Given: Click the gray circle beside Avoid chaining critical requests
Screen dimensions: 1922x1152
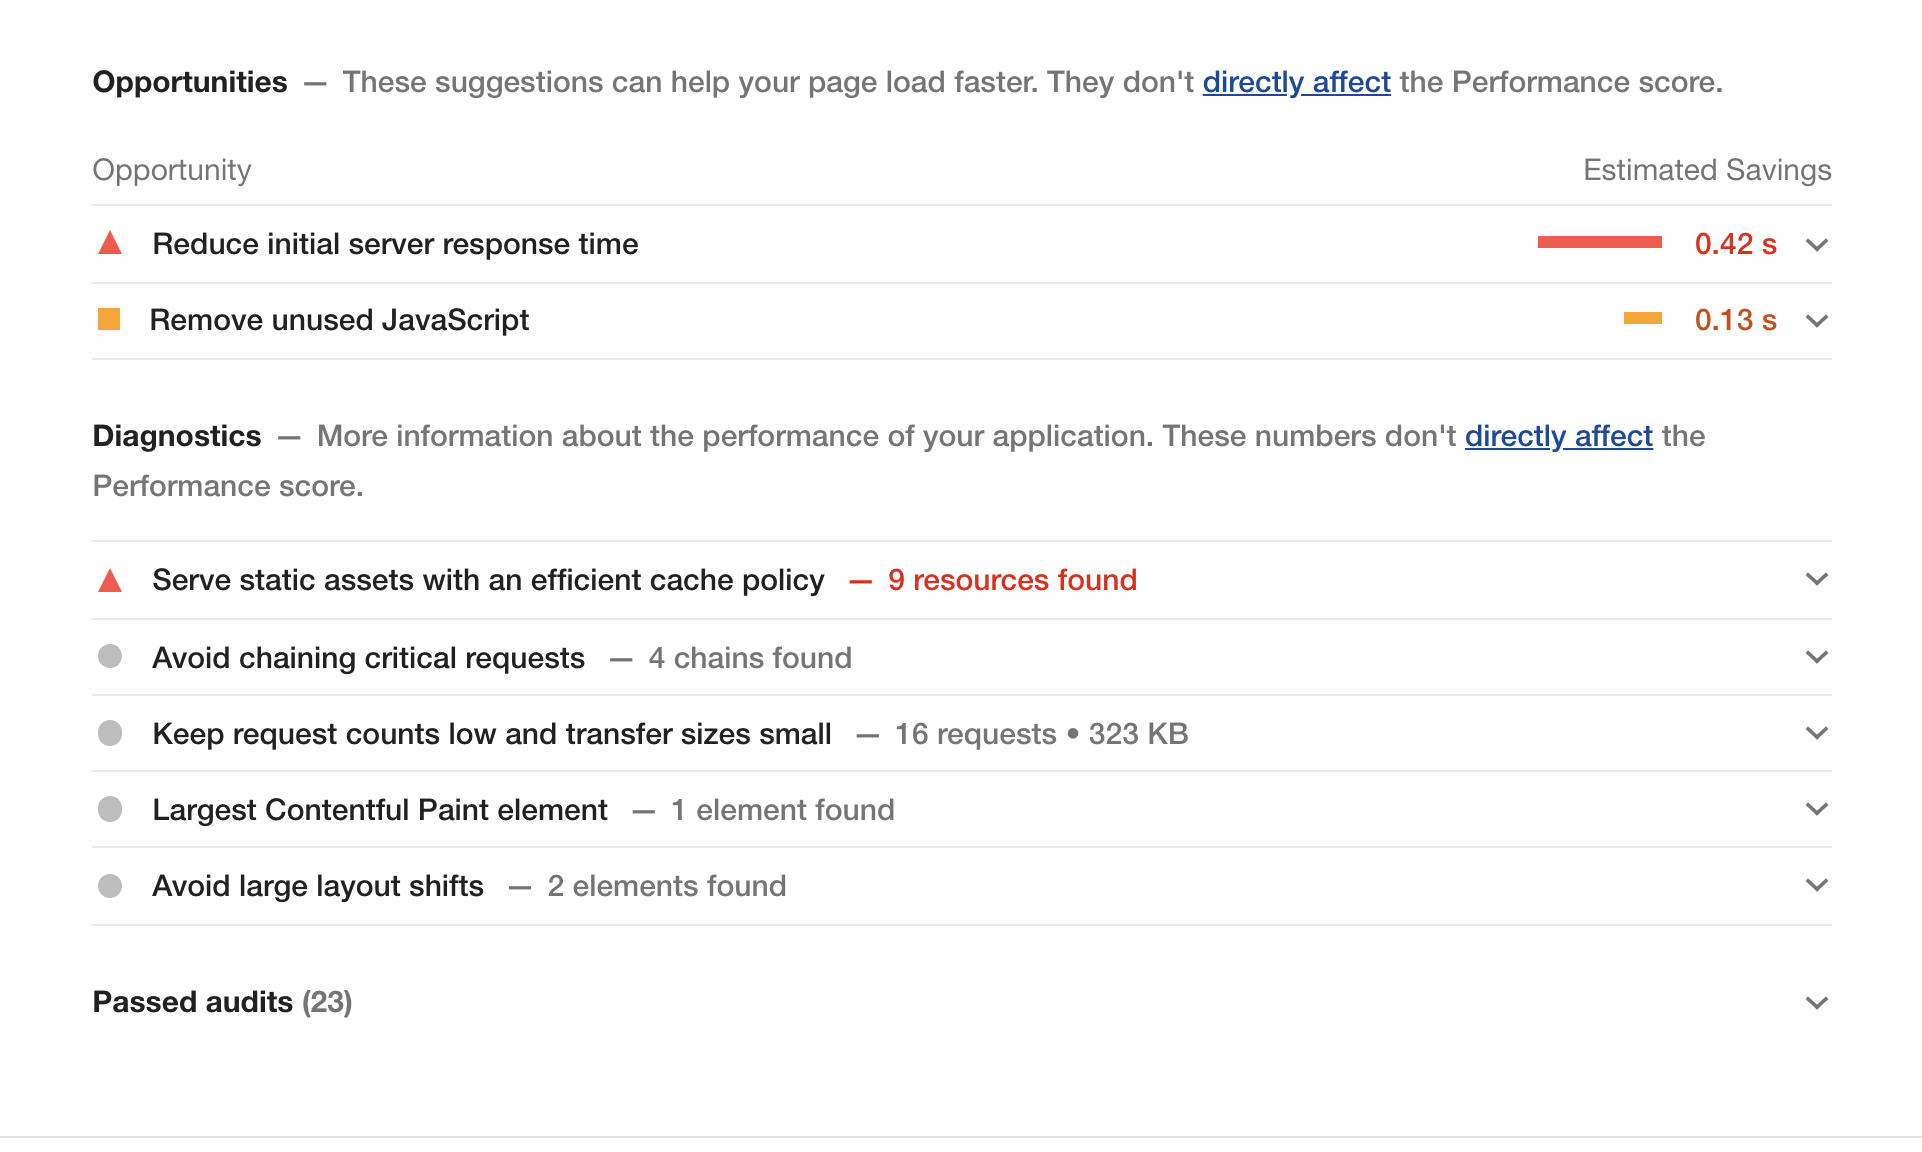Looking at the screenshot, I should 110,657.
